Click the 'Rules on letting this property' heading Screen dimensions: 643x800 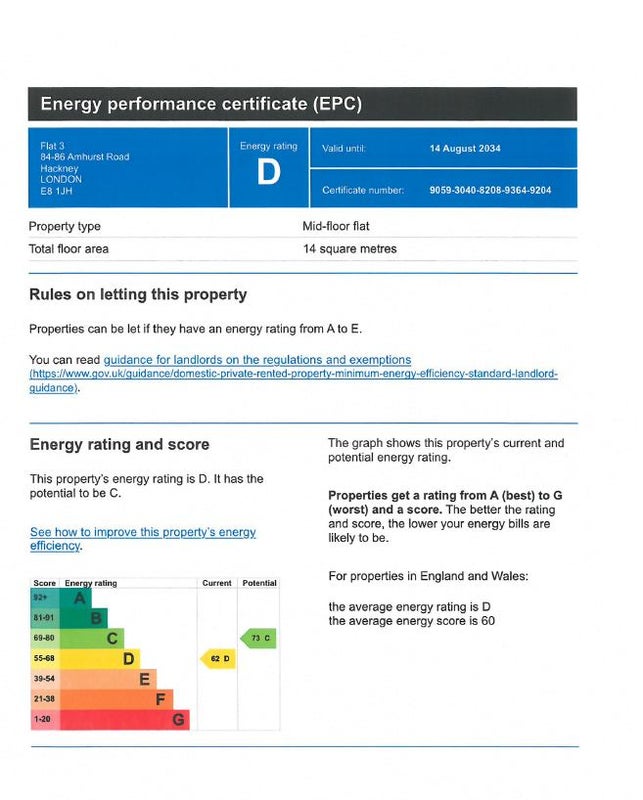138,295
